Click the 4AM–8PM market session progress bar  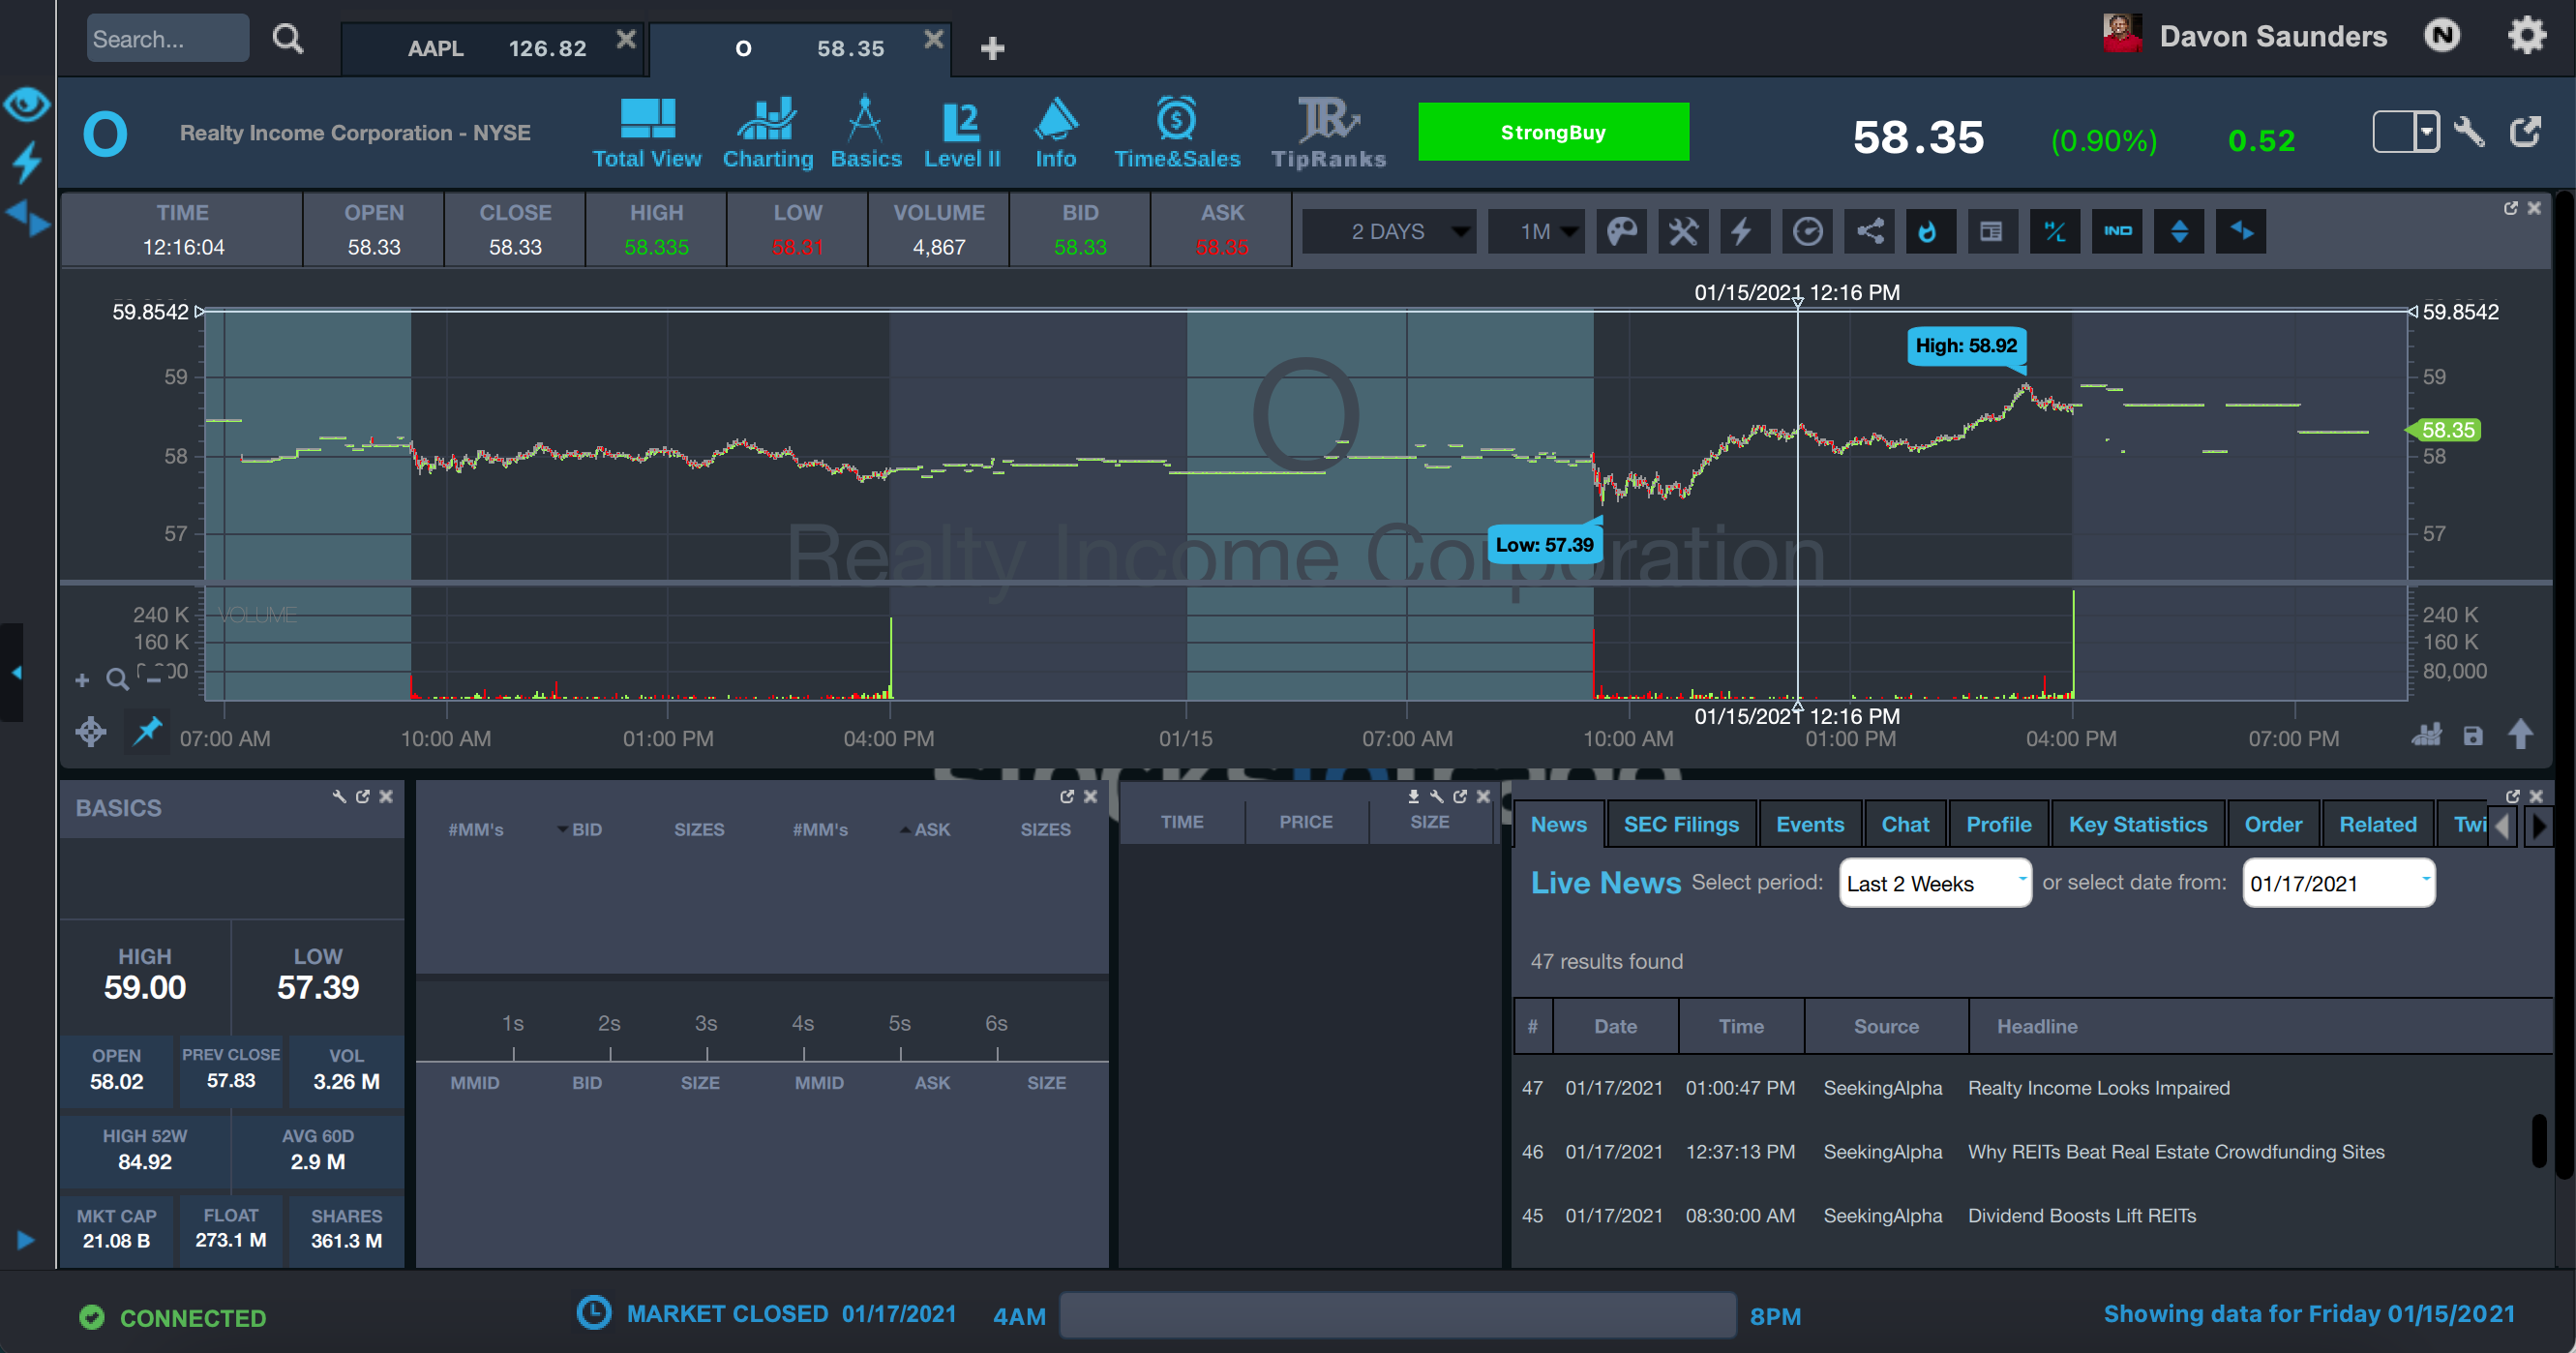1397,1315
